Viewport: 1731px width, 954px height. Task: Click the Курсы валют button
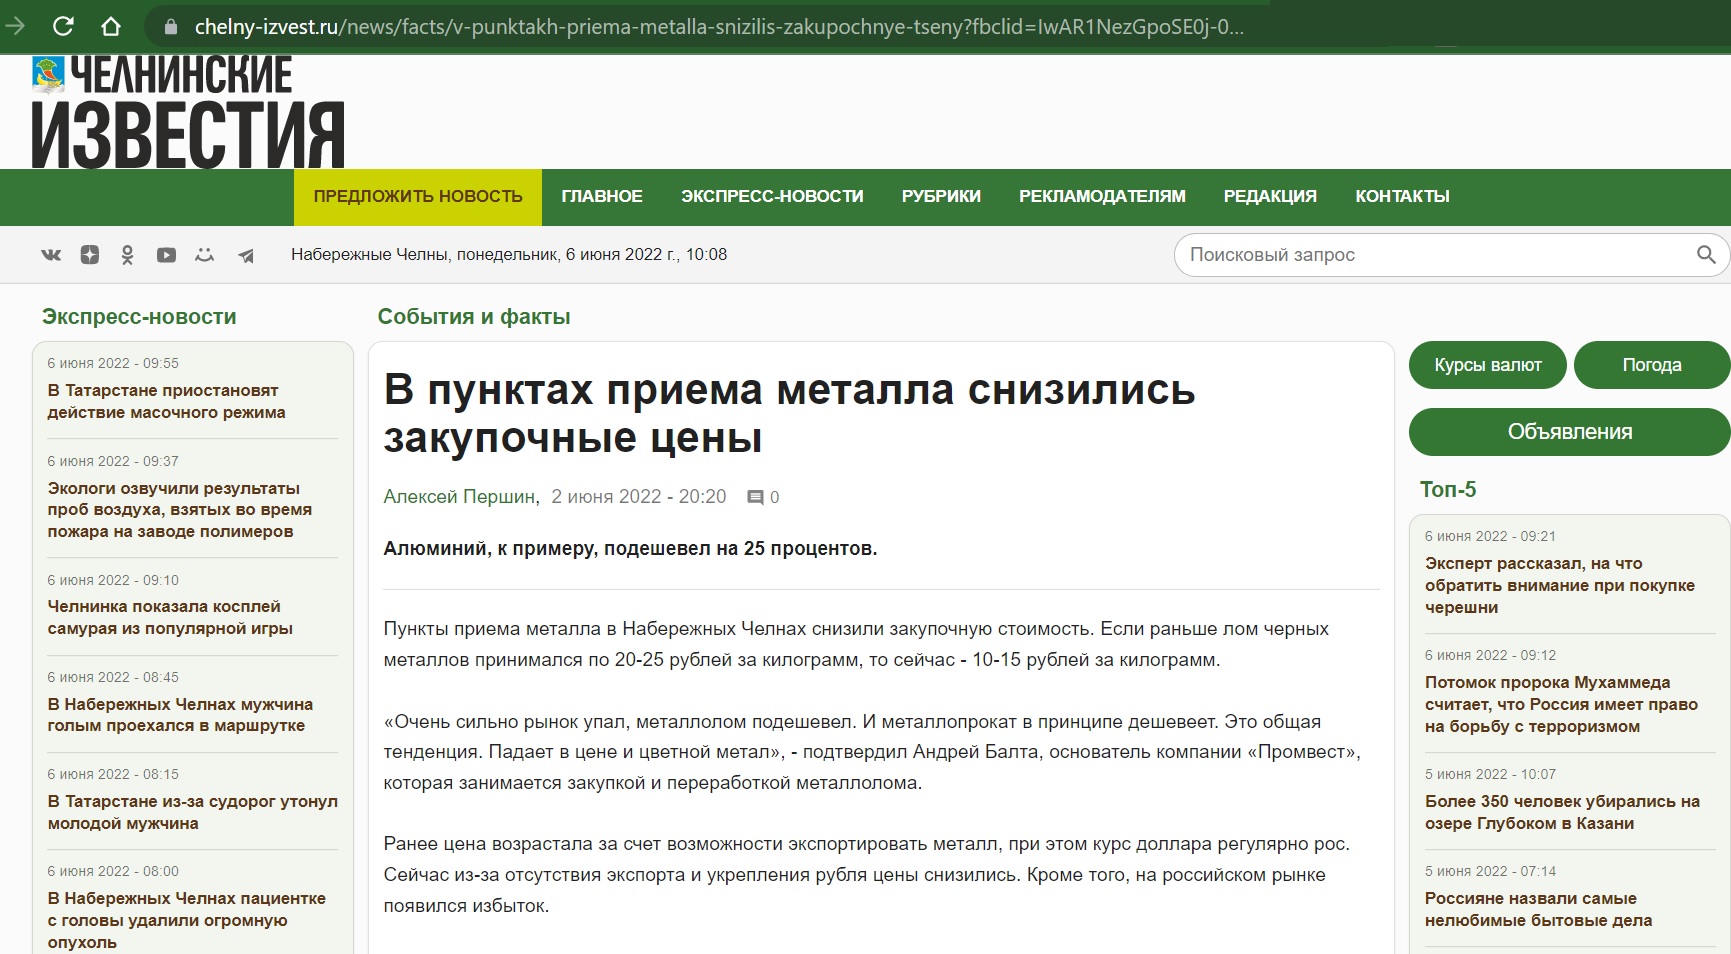(1487, 365)
